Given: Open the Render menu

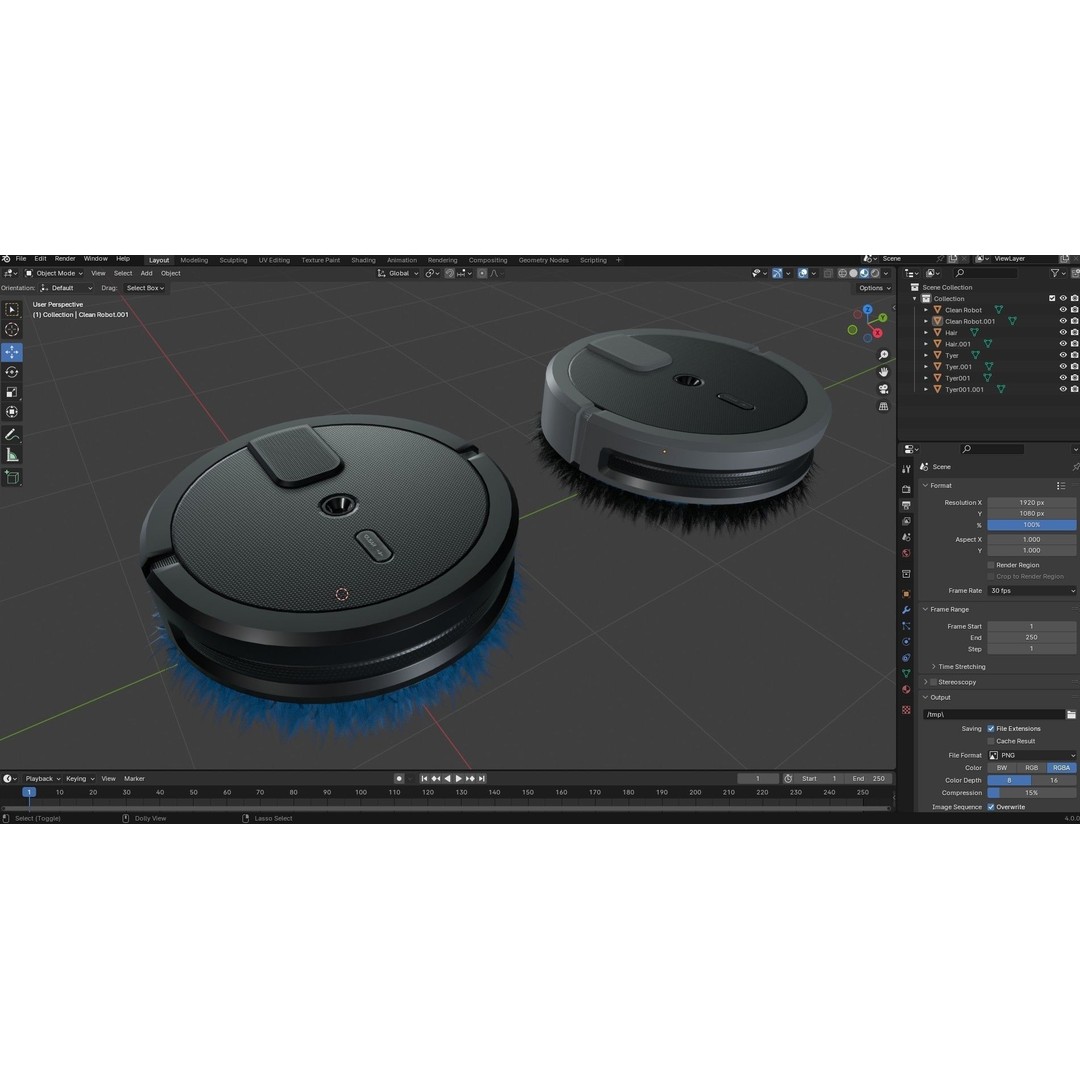Looking at the screenshot, I should click(65, 259).
